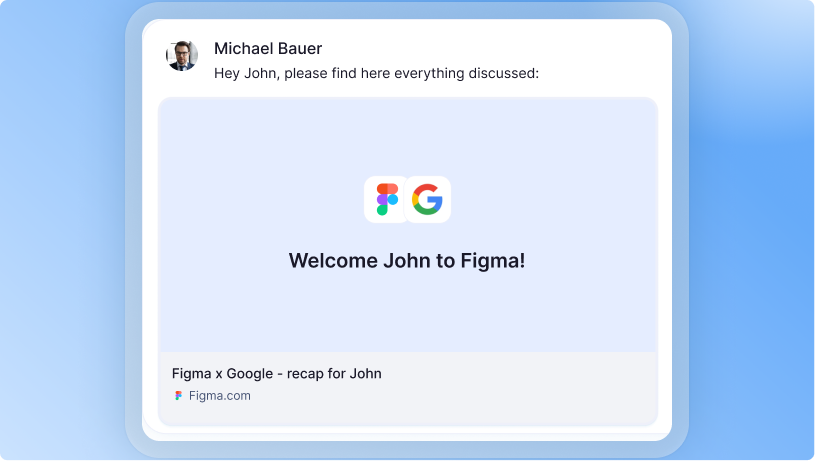Click the message text "Hey John, please find here everything discussed:"
Image resolution: width=815 pixels, height=461 pixels.
pyautogui.click(x=376, y=73)
